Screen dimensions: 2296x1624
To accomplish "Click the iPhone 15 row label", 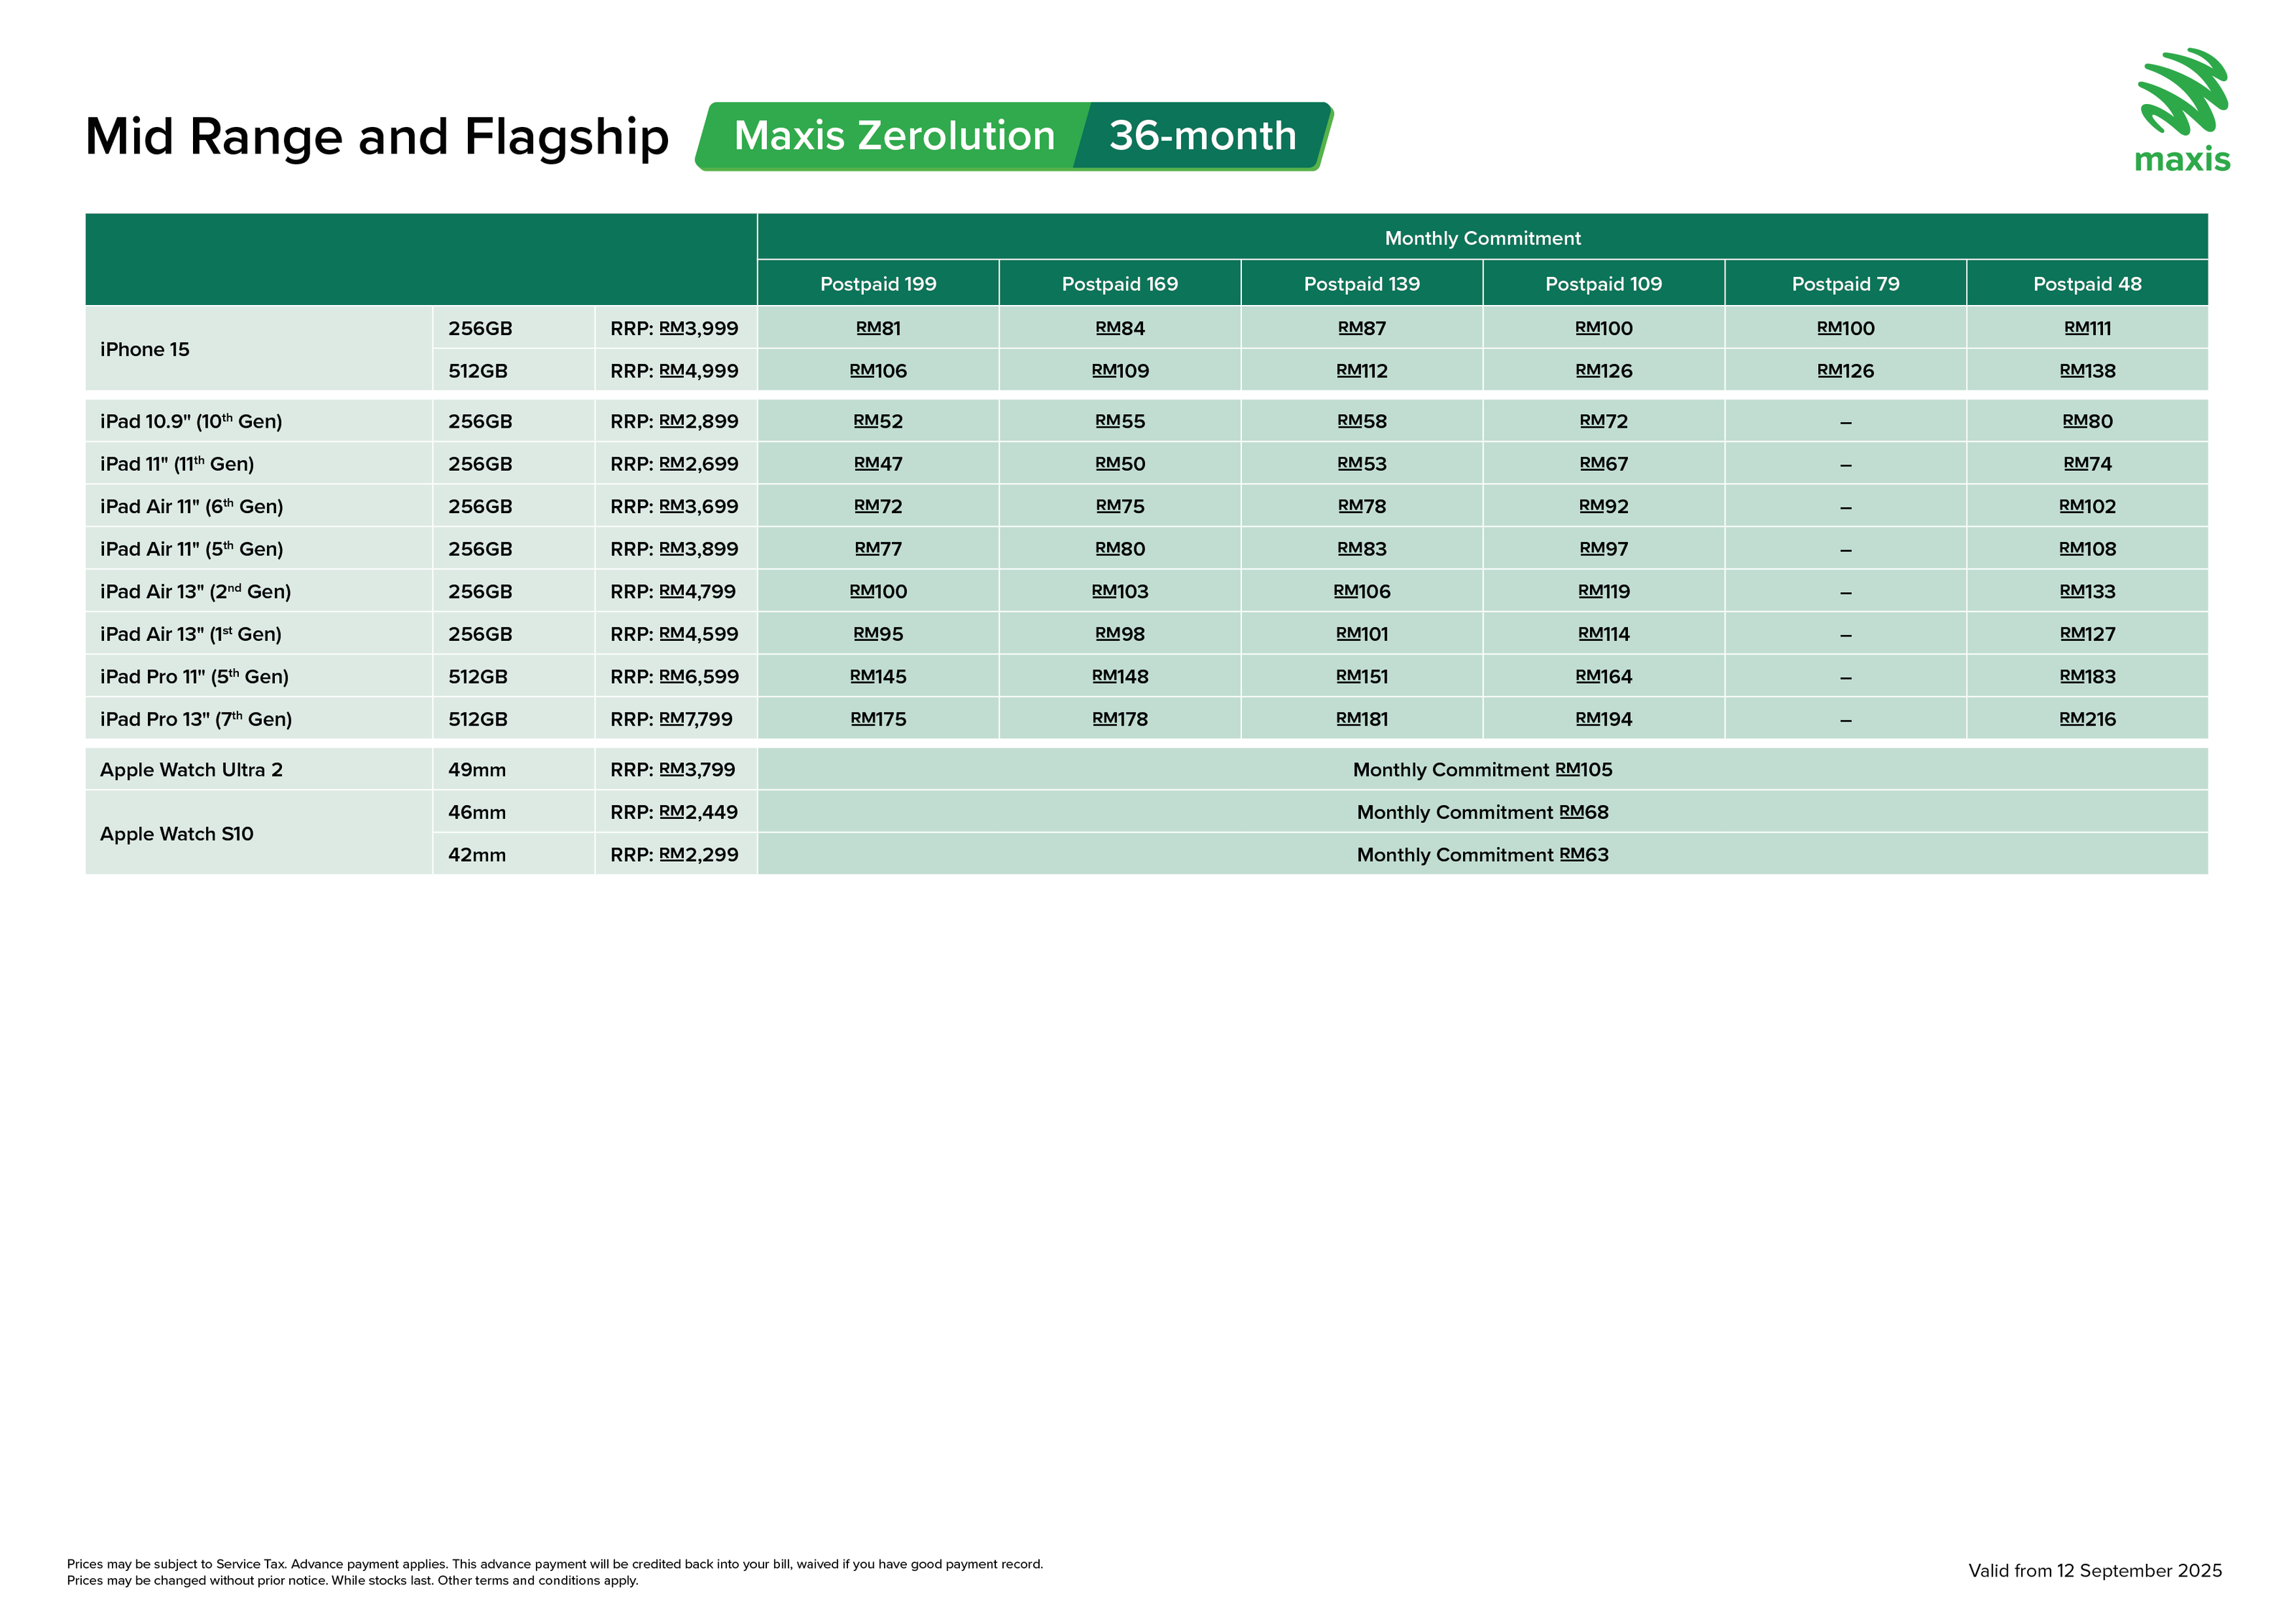I will point(145,349).
